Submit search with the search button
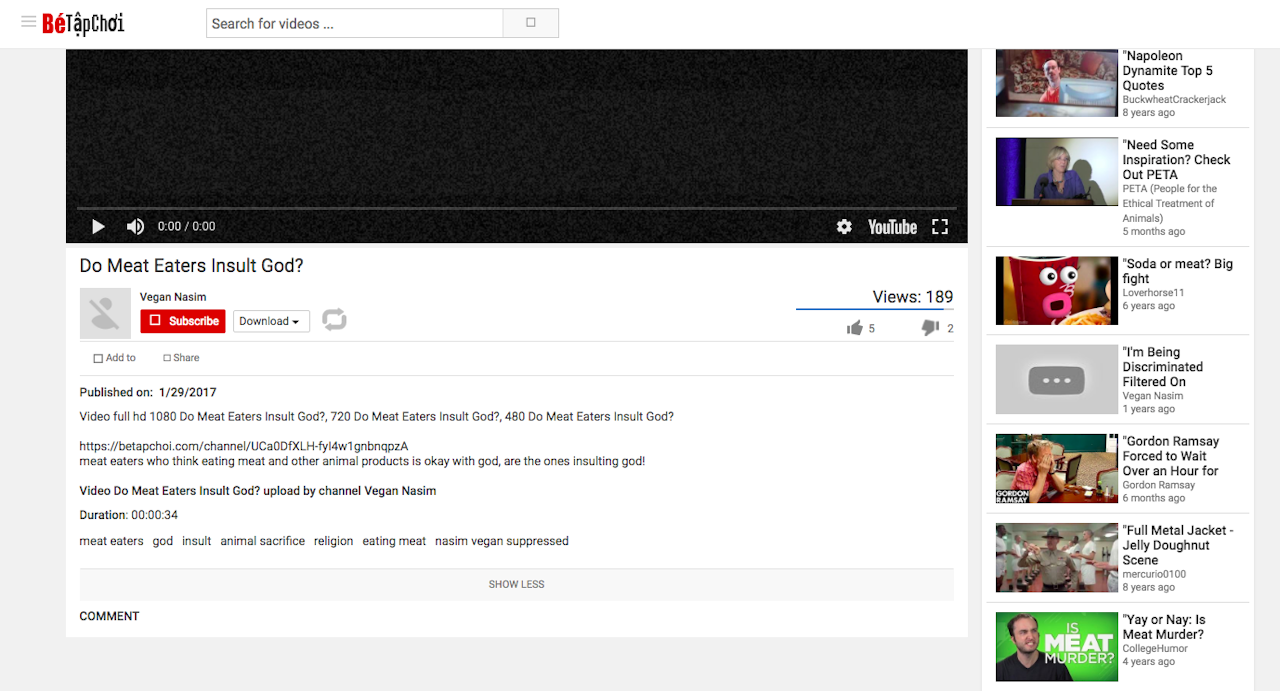Screen dimensions: 1280x691 coord(530,23)
